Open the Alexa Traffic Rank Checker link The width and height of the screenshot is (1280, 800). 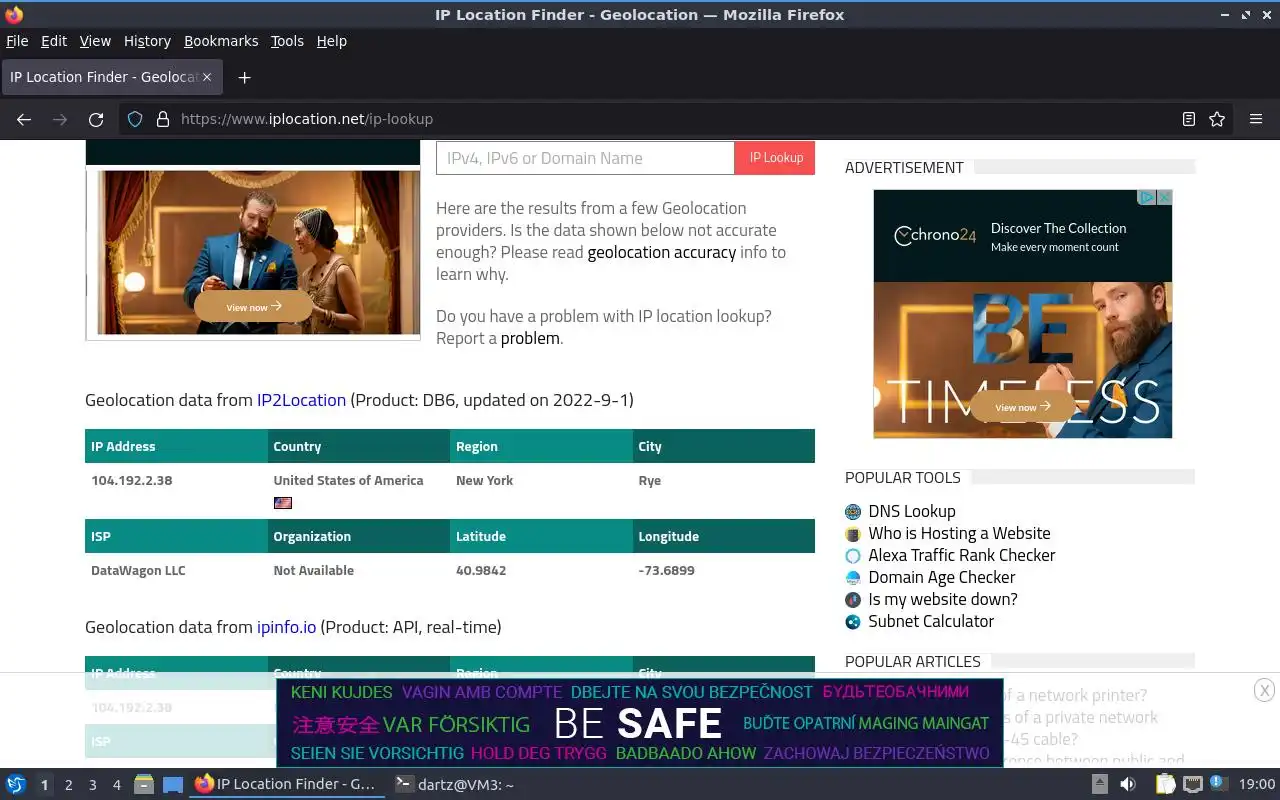tap(962, 555)
